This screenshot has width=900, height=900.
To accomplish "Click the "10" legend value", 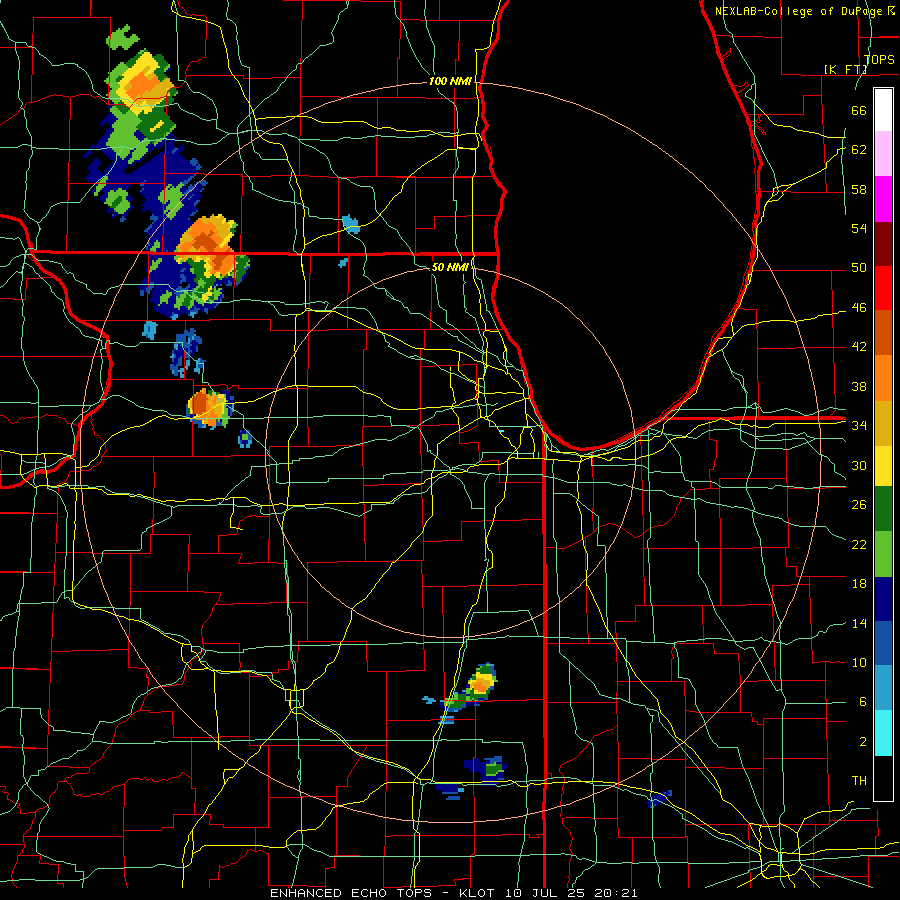I will [859, 663].
